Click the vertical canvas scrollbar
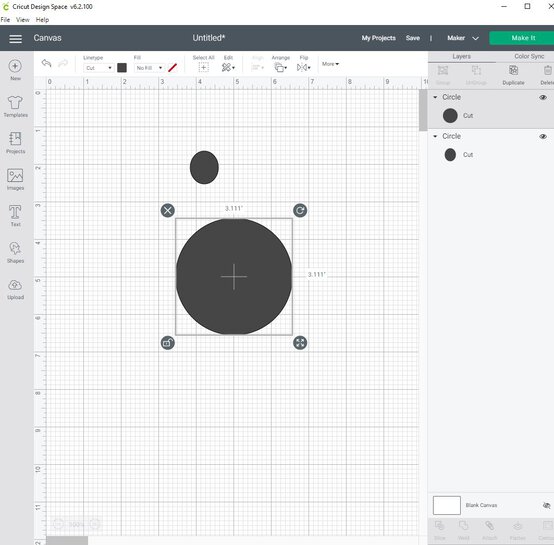This screenshot has width=554, height=545. (x=423, y=110)
